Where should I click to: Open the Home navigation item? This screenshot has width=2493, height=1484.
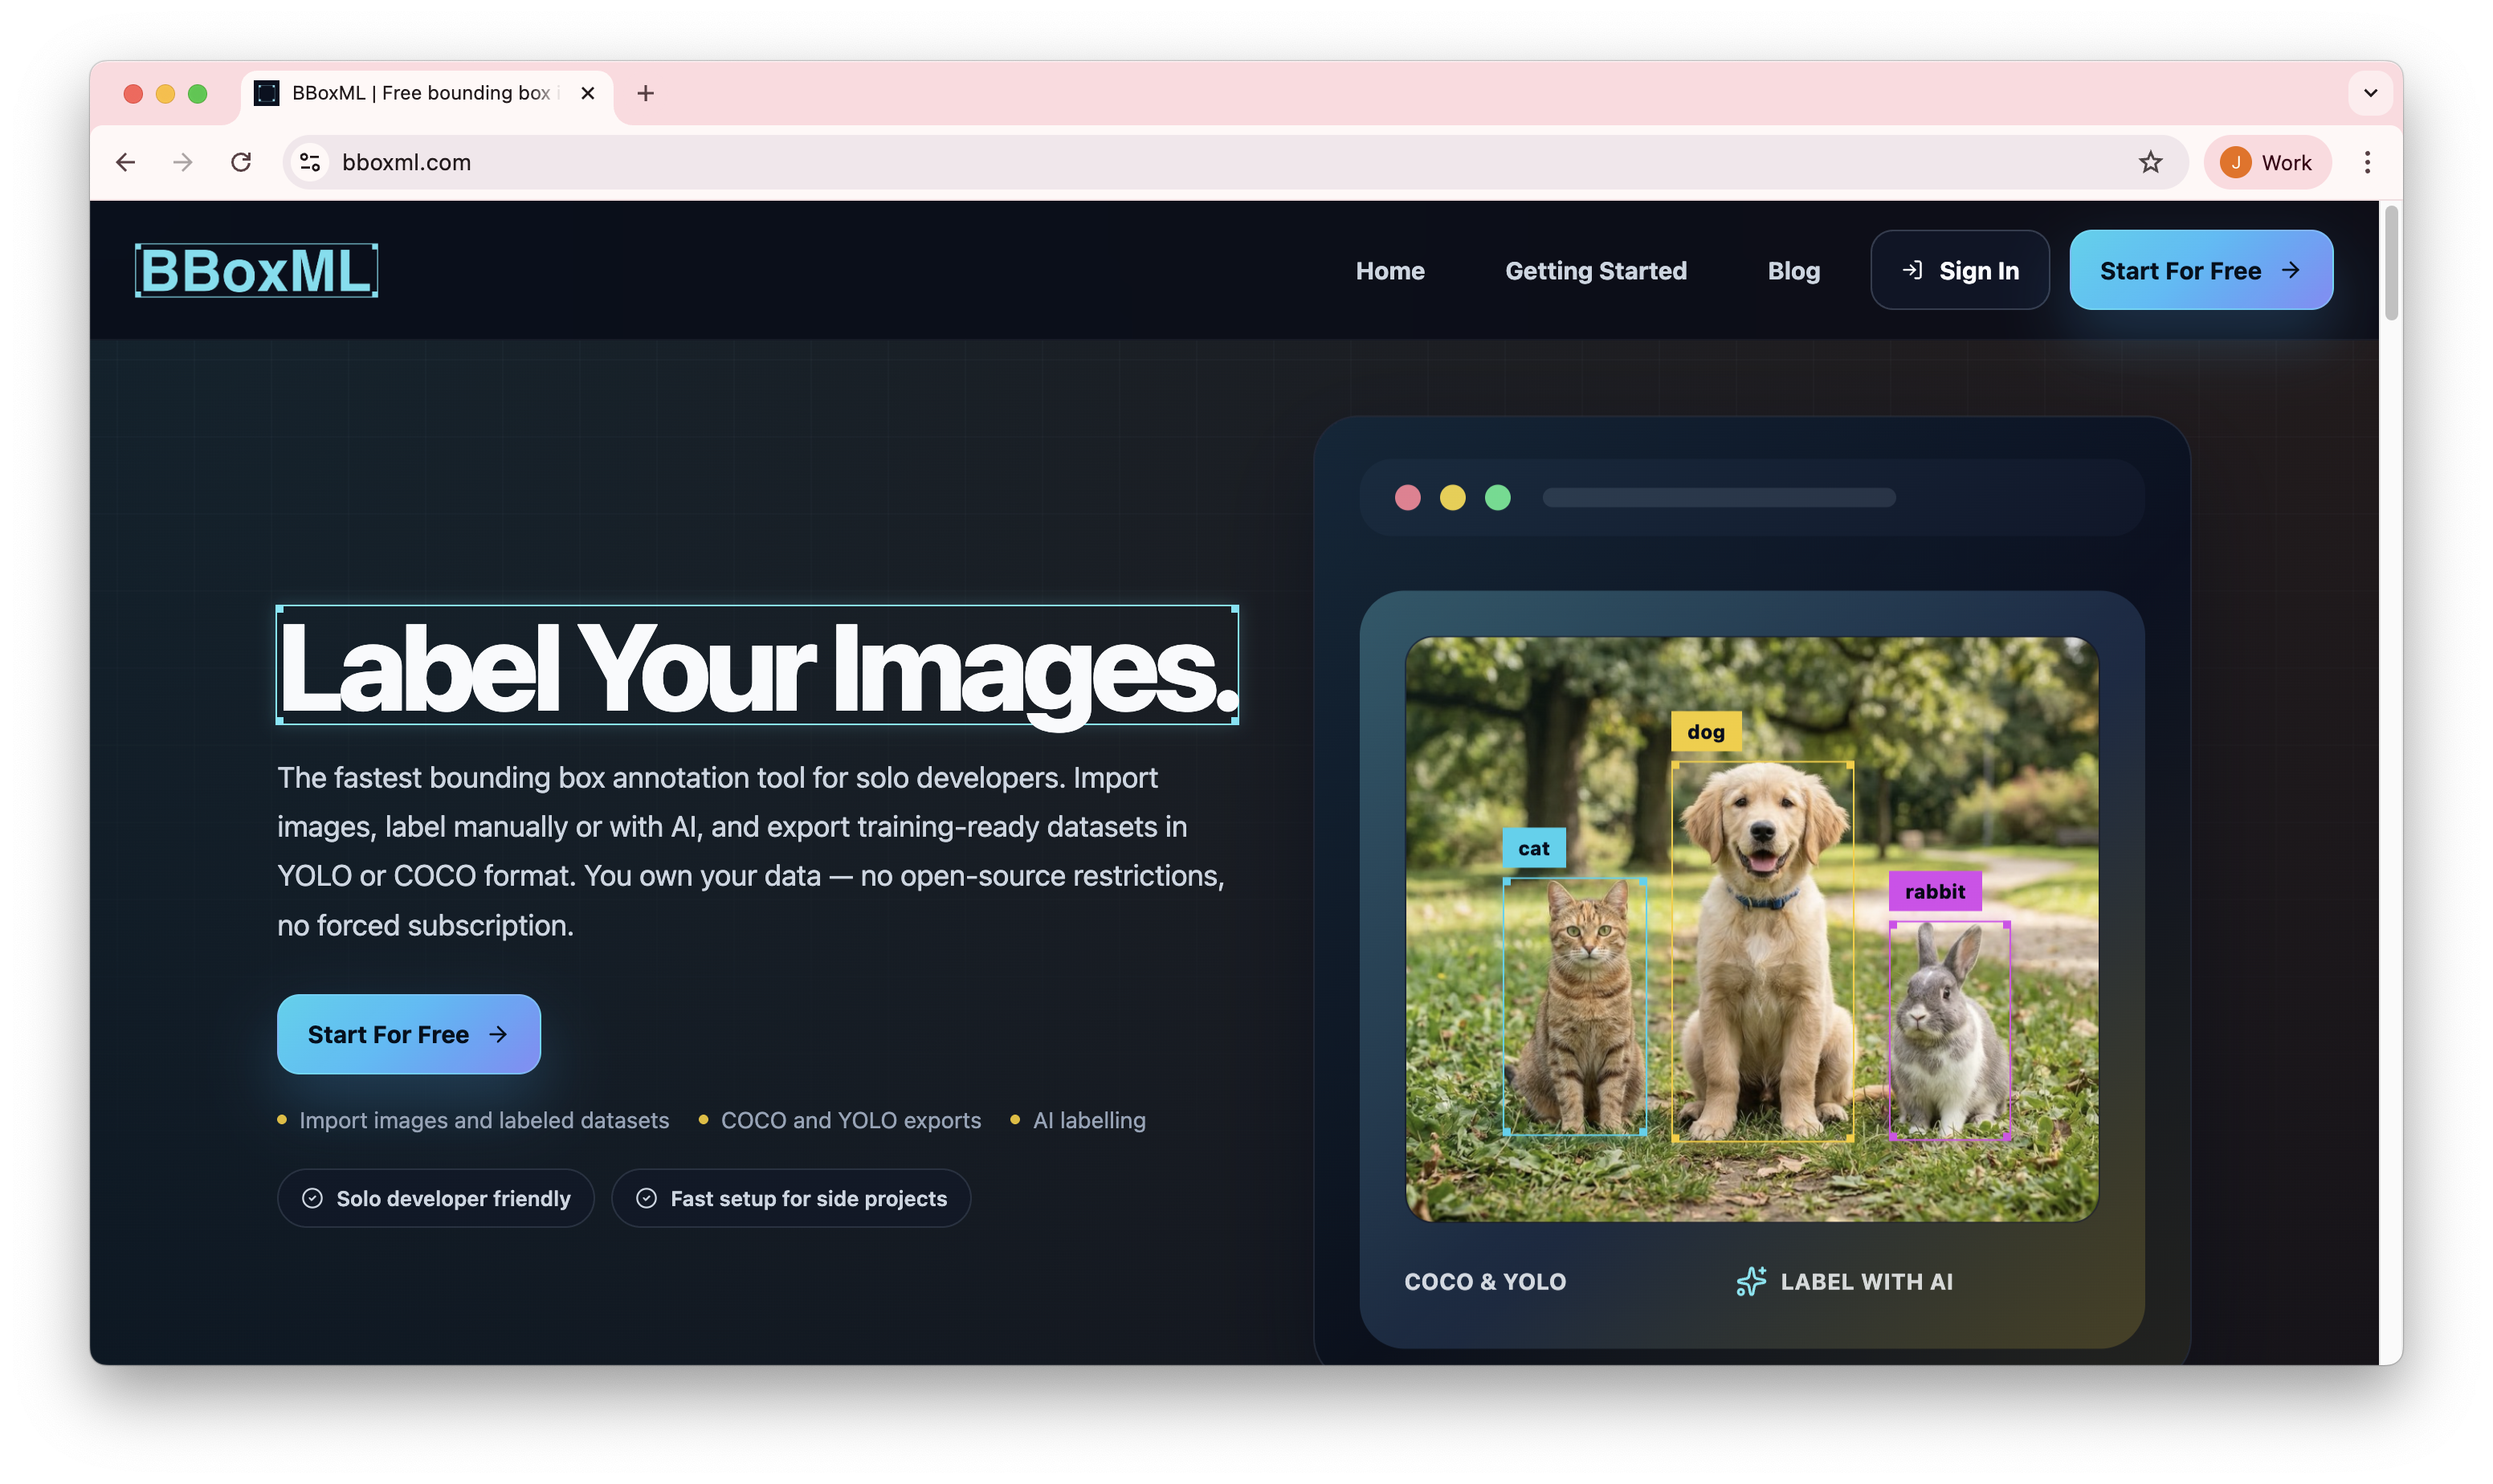tap(1389, 270)
